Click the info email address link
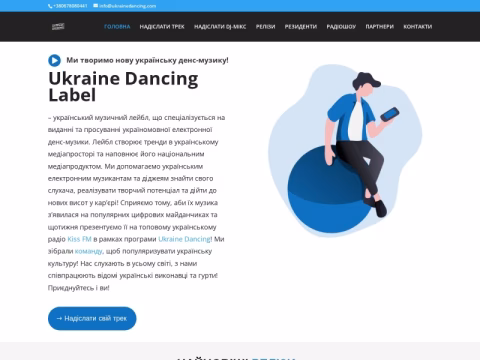The height and width of the screenshot is (360, 480). click(x=128, y=6)
